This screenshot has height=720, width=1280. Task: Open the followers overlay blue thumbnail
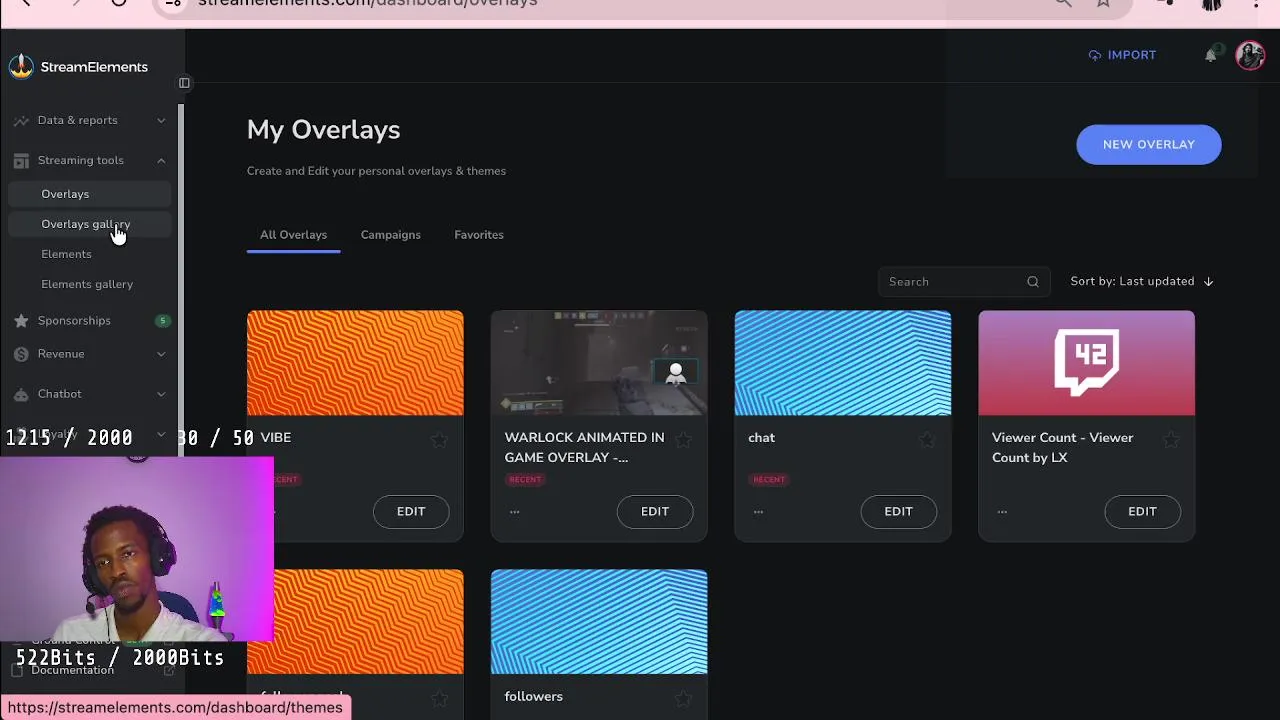(x=599, y=622)
